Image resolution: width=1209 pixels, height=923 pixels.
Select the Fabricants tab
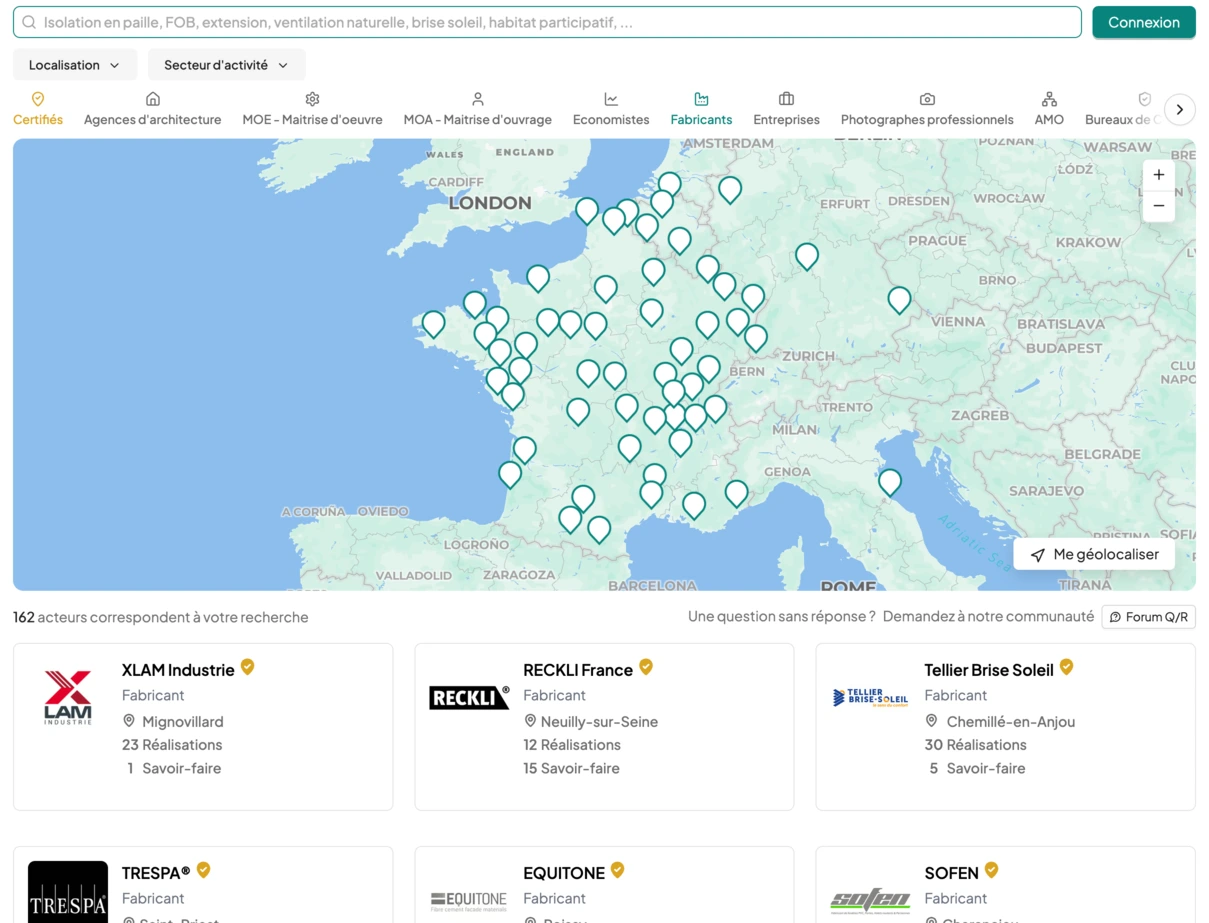pyautogui.click(x=701, y=109)
